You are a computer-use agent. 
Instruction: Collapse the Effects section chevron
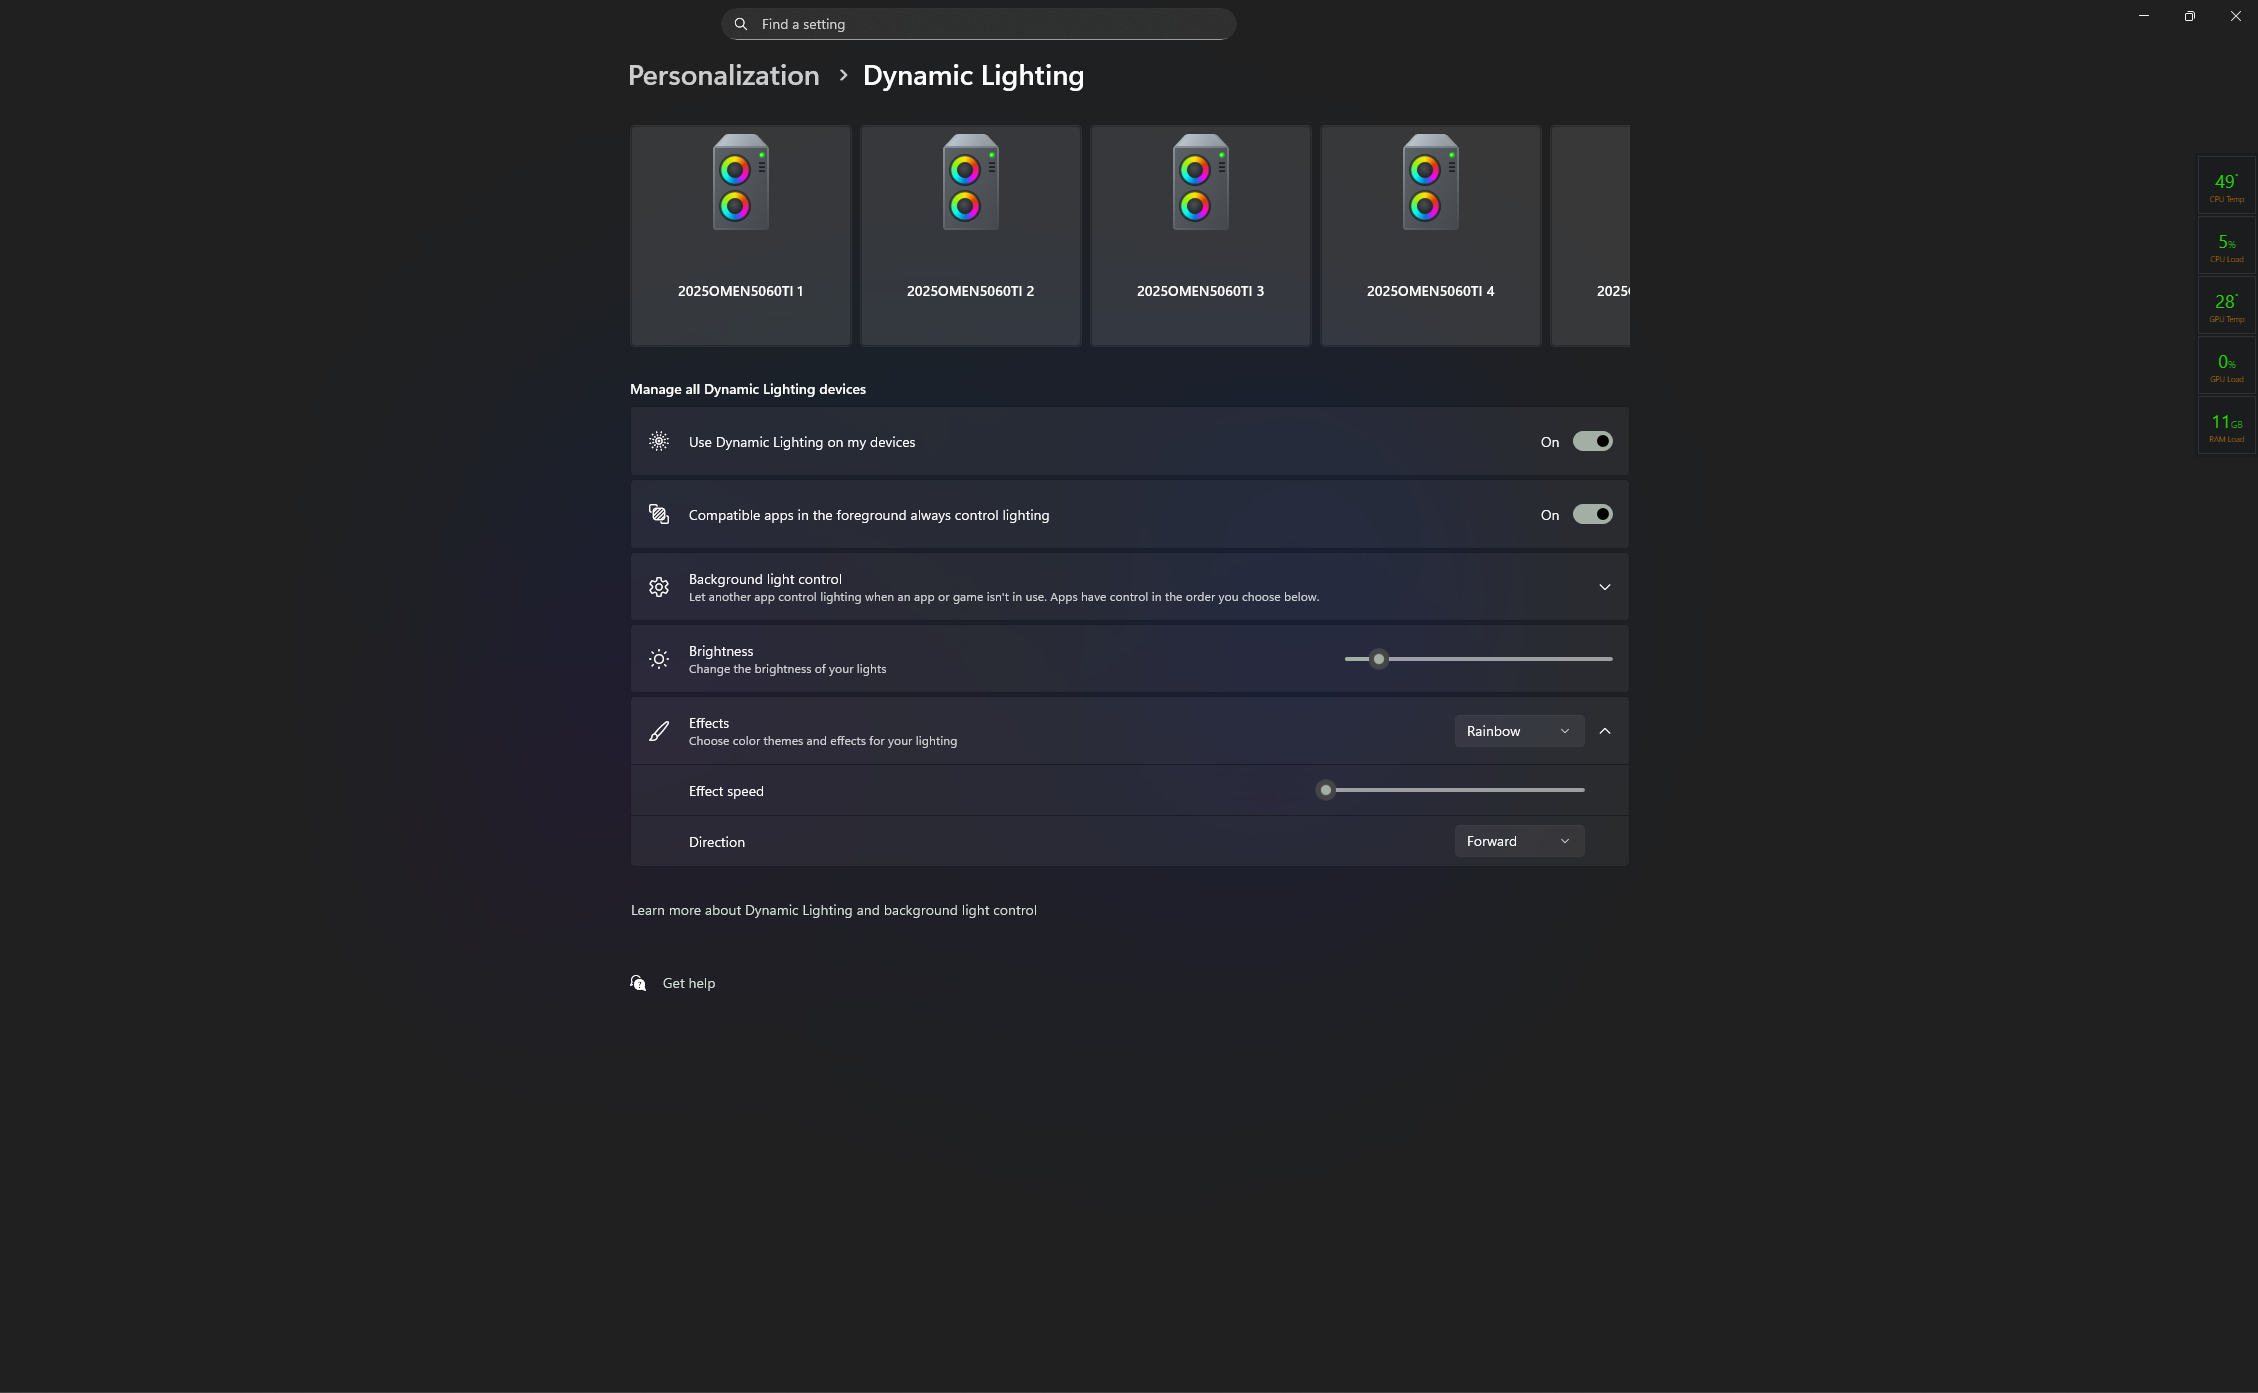pyautogui.click(x=1604, y=731)
